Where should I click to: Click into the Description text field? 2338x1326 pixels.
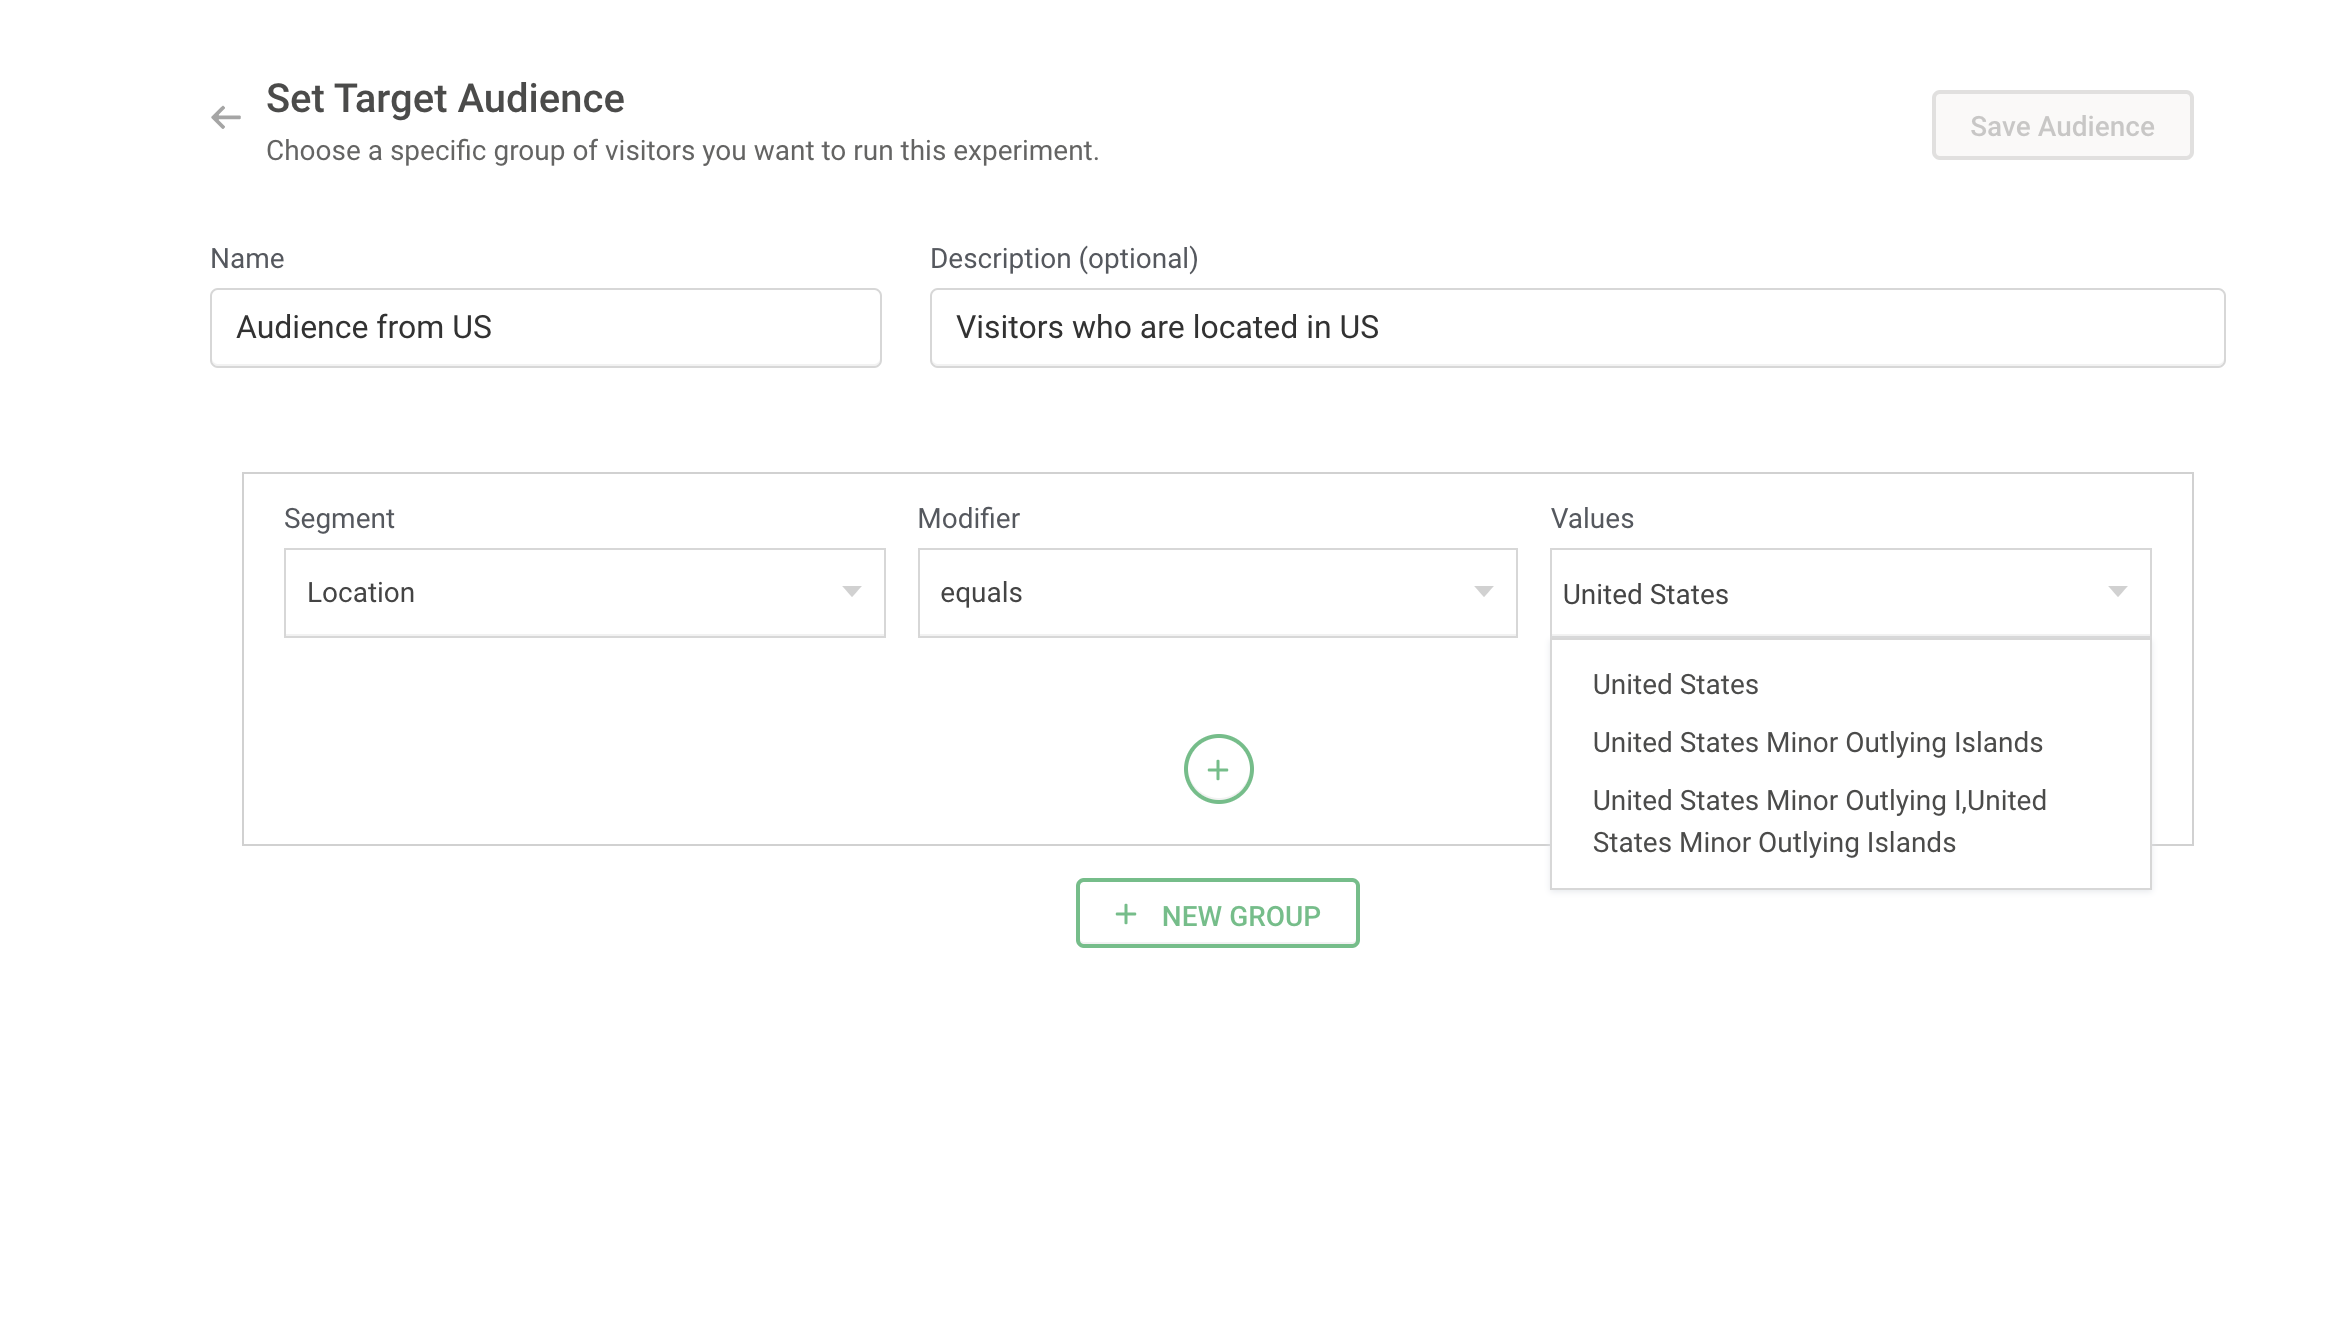tap(1576, 328)
